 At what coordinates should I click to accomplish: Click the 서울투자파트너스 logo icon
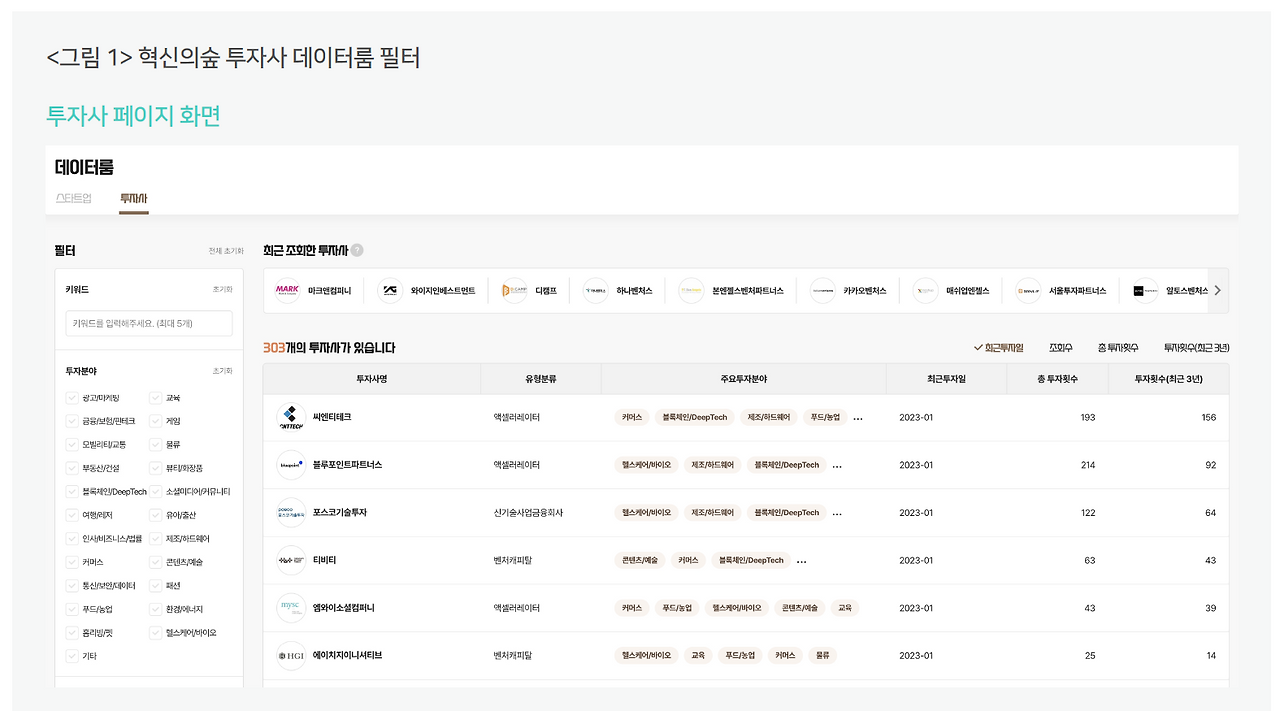tap(1028, 291)
